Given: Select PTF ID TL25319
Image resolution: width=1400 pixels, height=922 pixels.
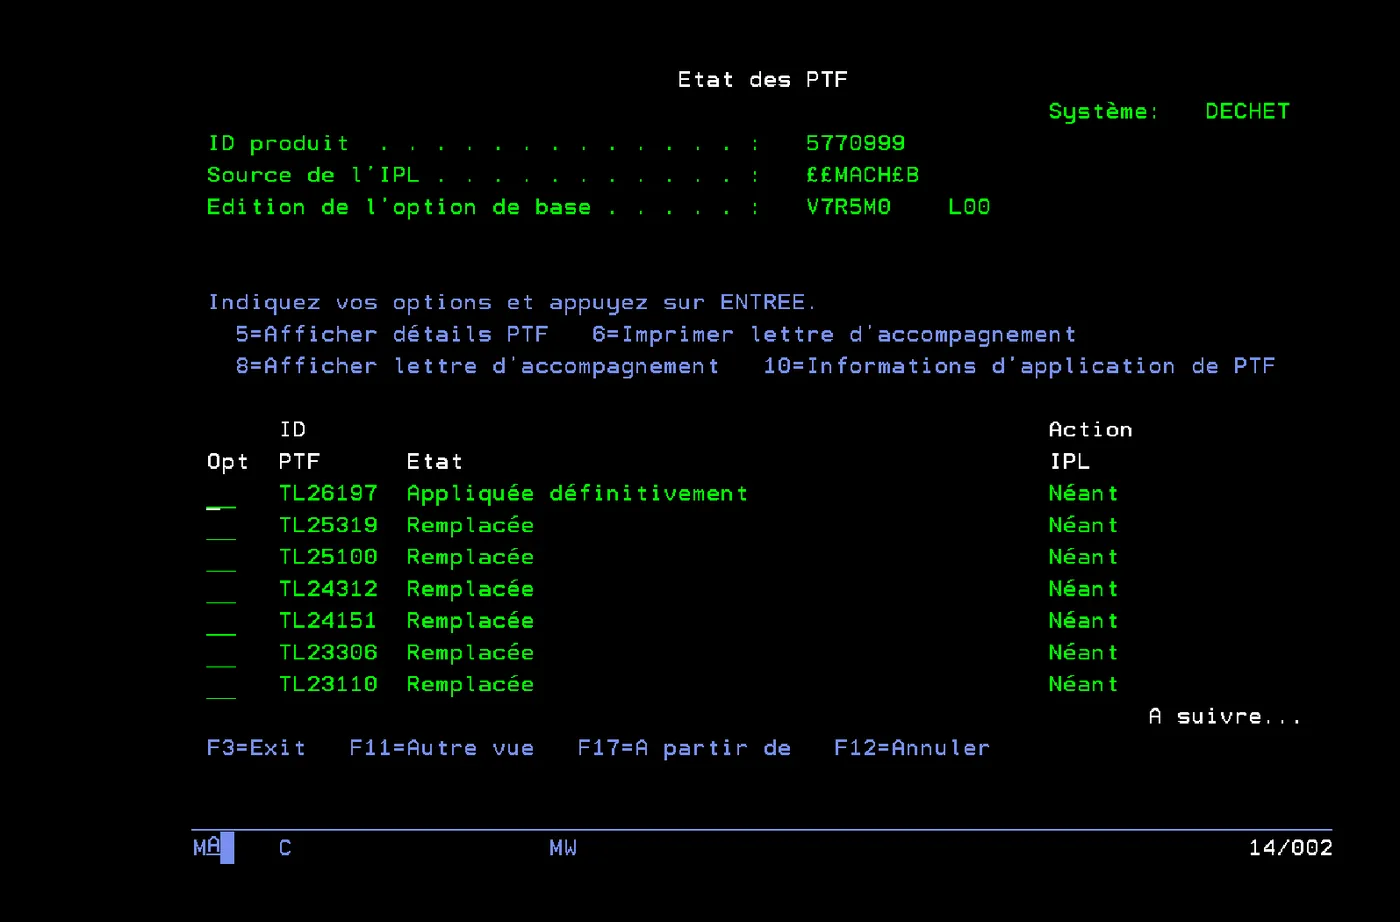Looking at the screenshot, I should click(x=328, y=525).
